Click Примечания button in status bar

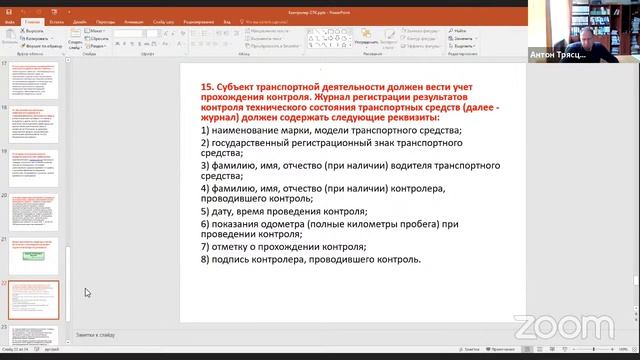click(500, 350)
